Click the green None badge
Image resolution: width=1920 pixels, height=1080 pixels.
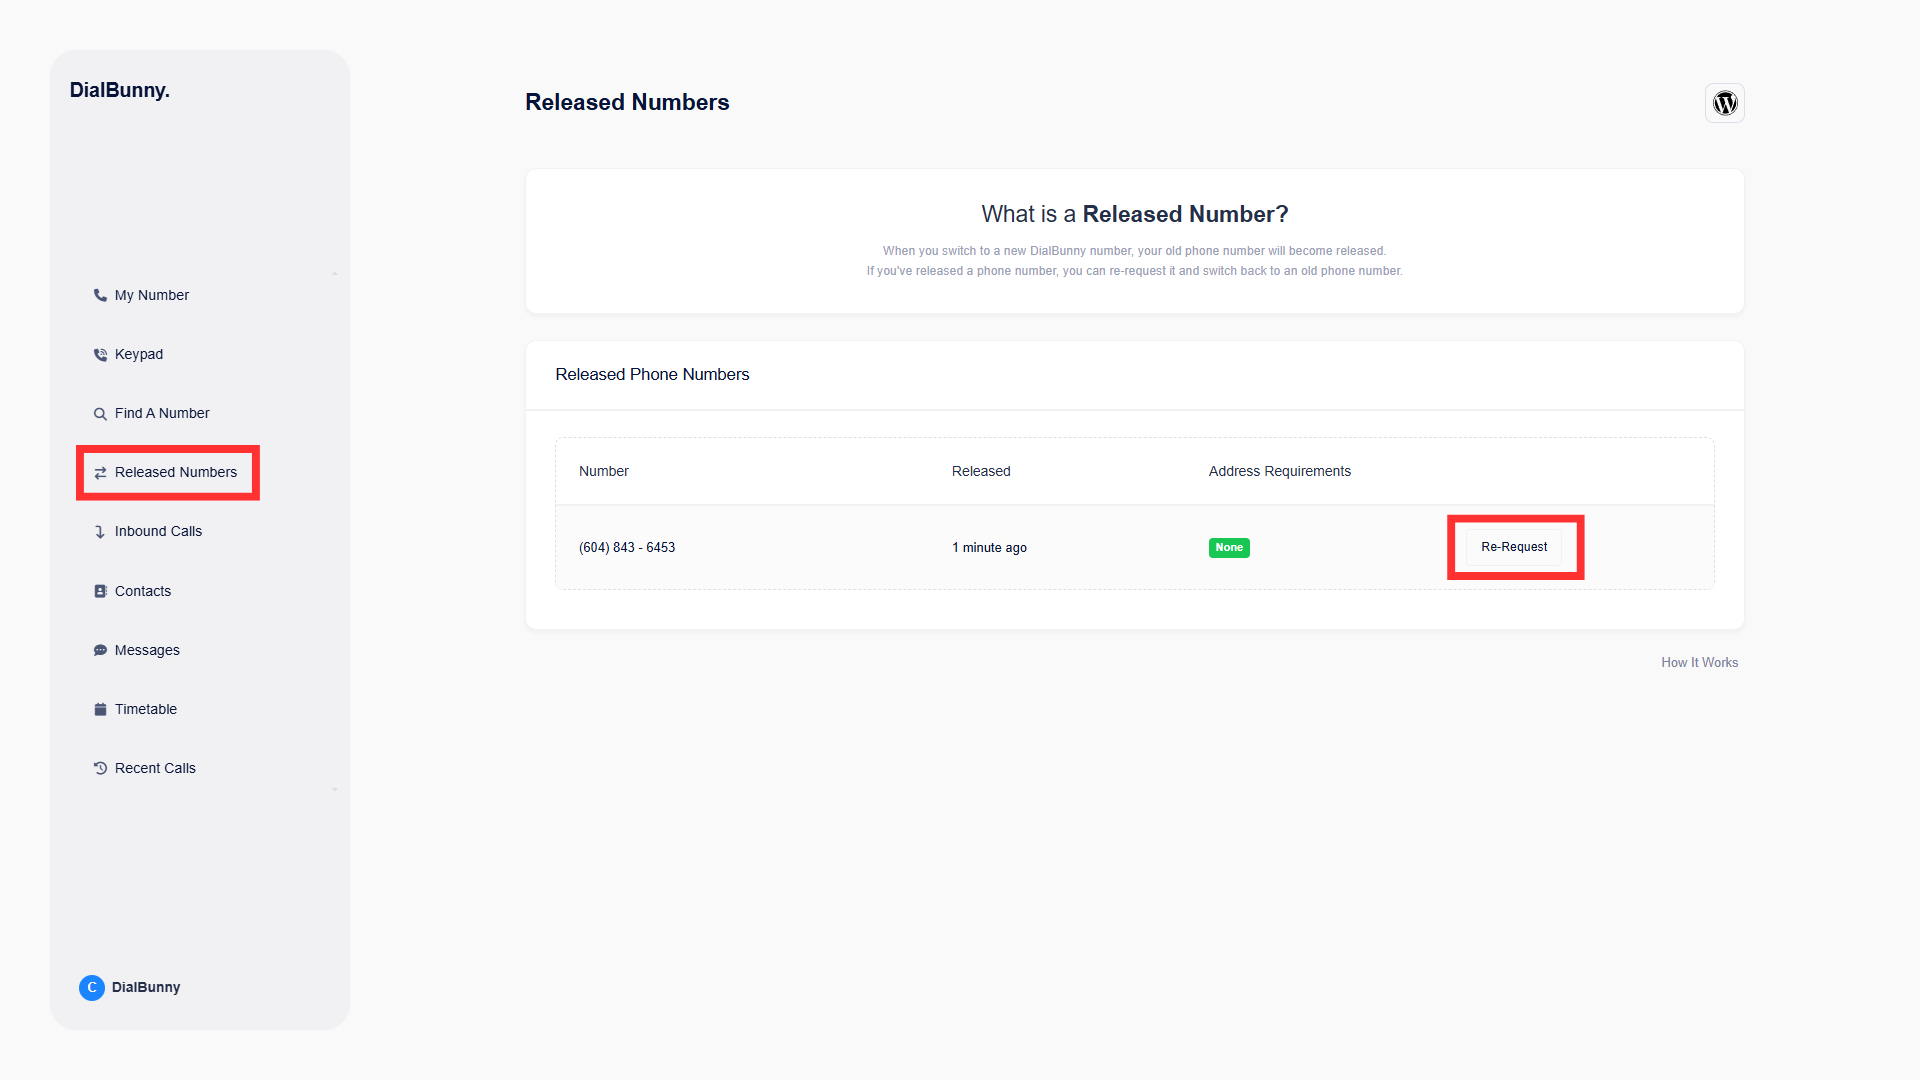1229,547
